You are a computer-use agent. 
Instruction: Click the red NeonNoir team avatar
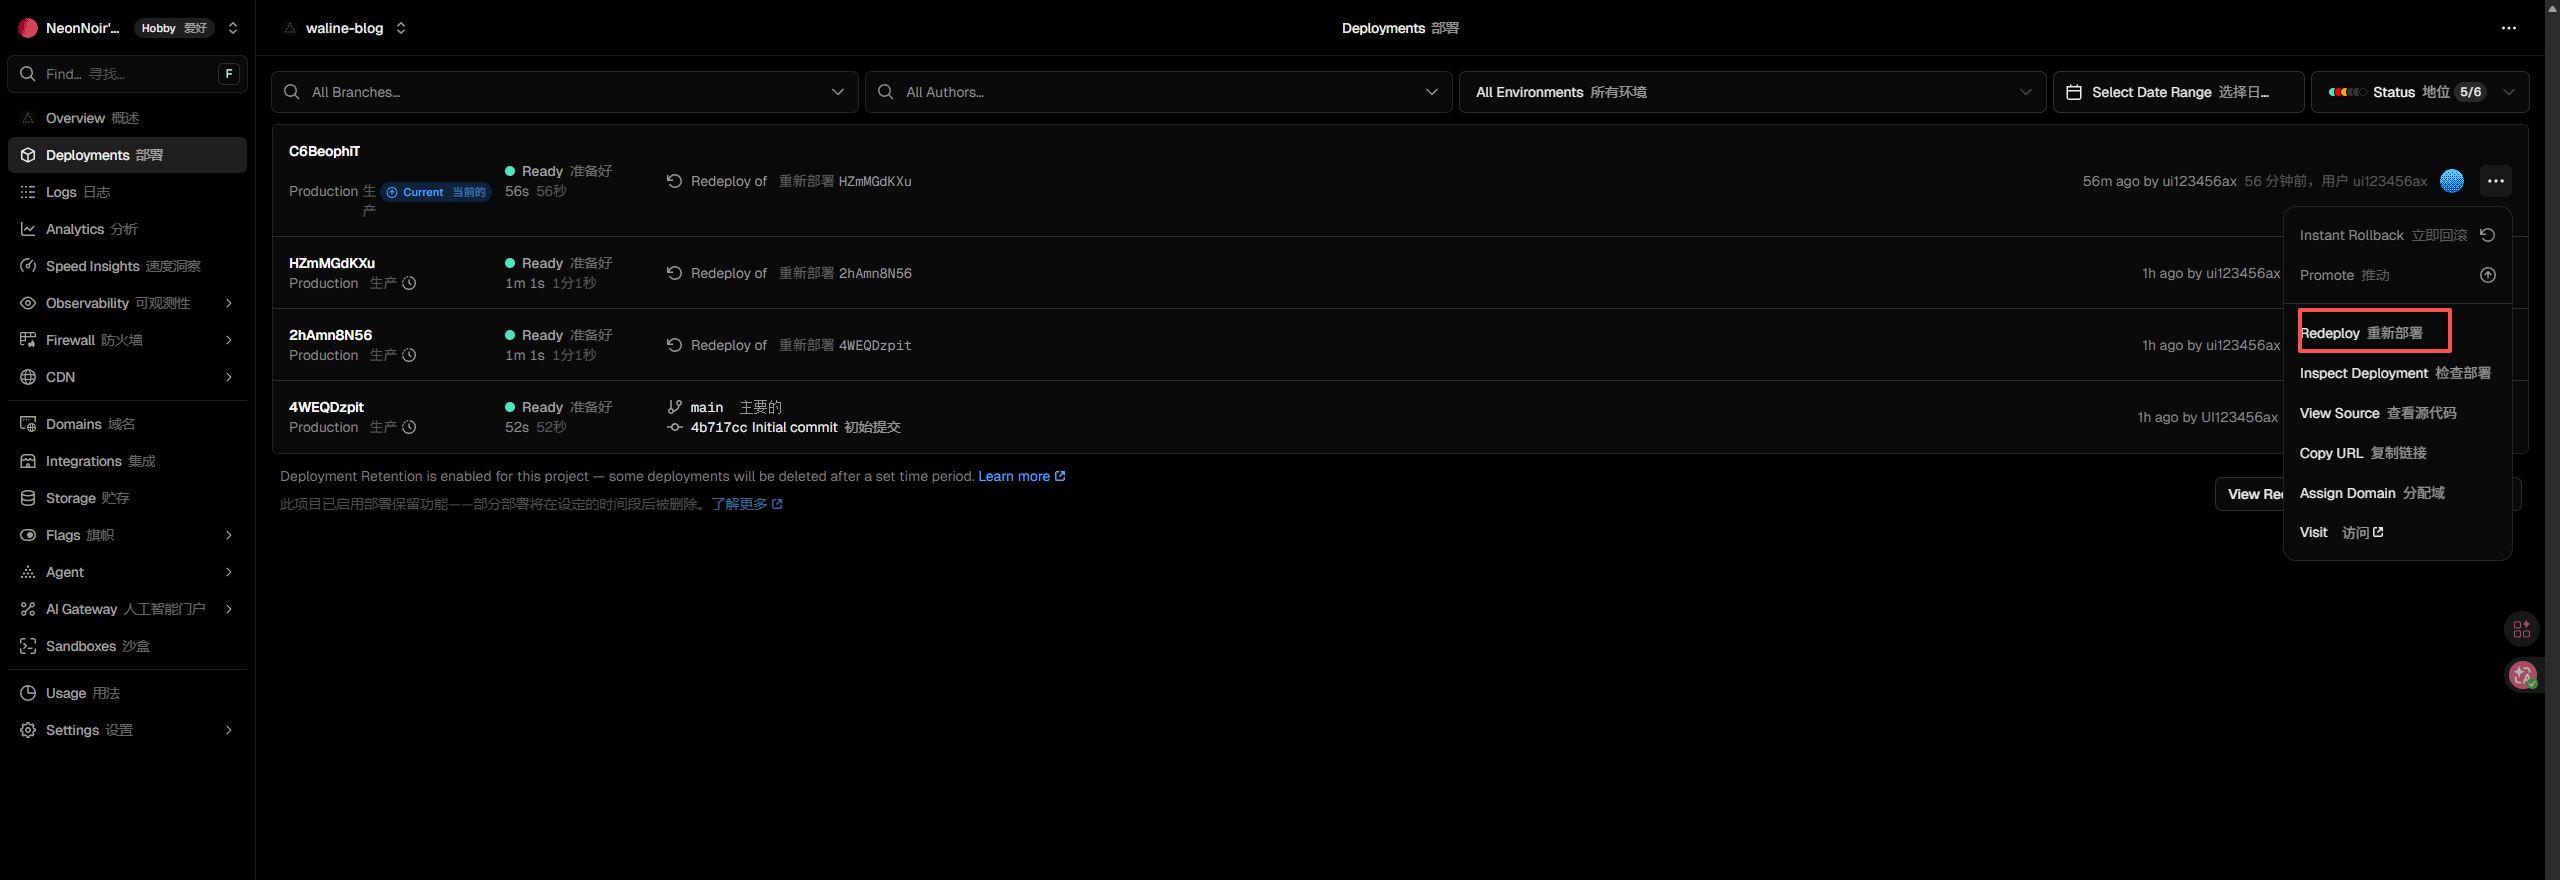pos(28,28)
